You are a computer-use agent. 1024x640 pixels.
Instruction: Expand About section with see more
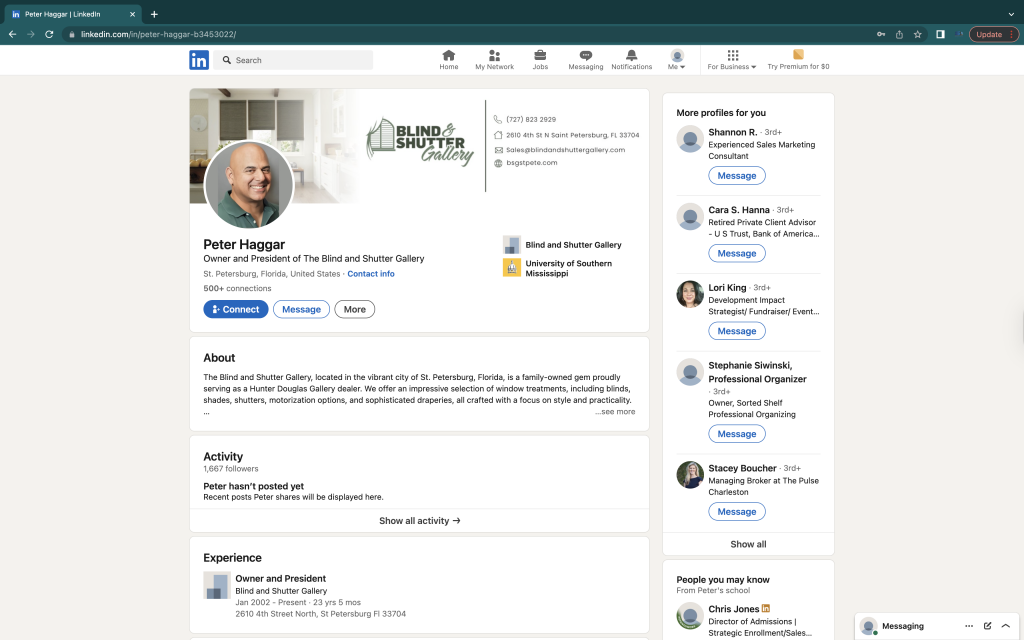pos(615,412)
